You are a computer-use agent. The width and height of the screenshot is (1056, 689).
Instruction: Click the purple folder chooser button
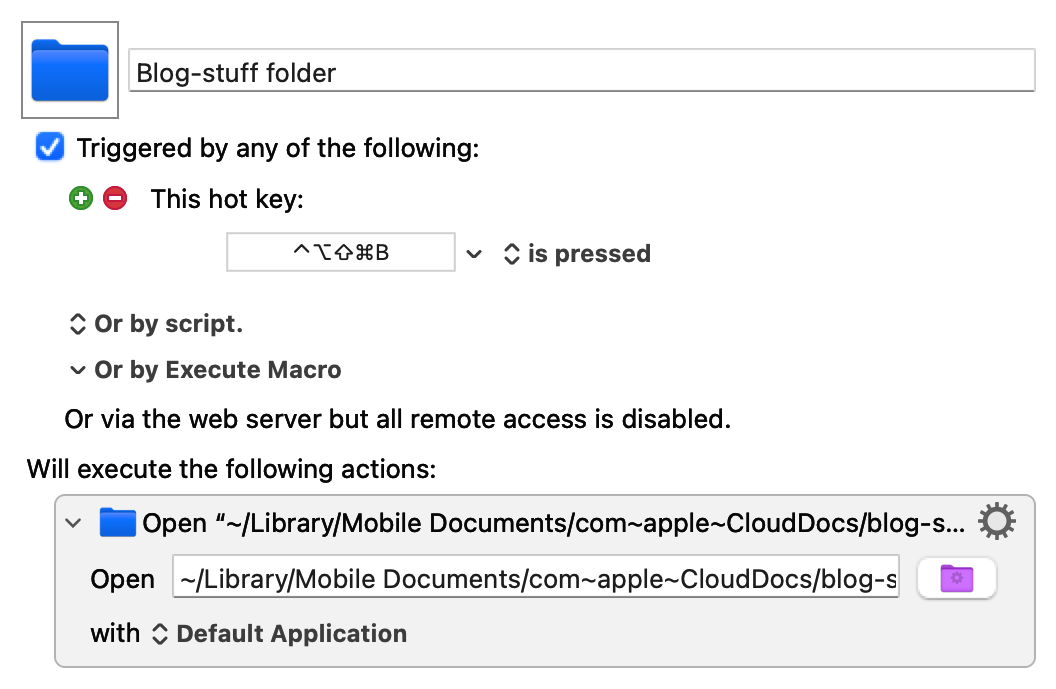(956, 578)
